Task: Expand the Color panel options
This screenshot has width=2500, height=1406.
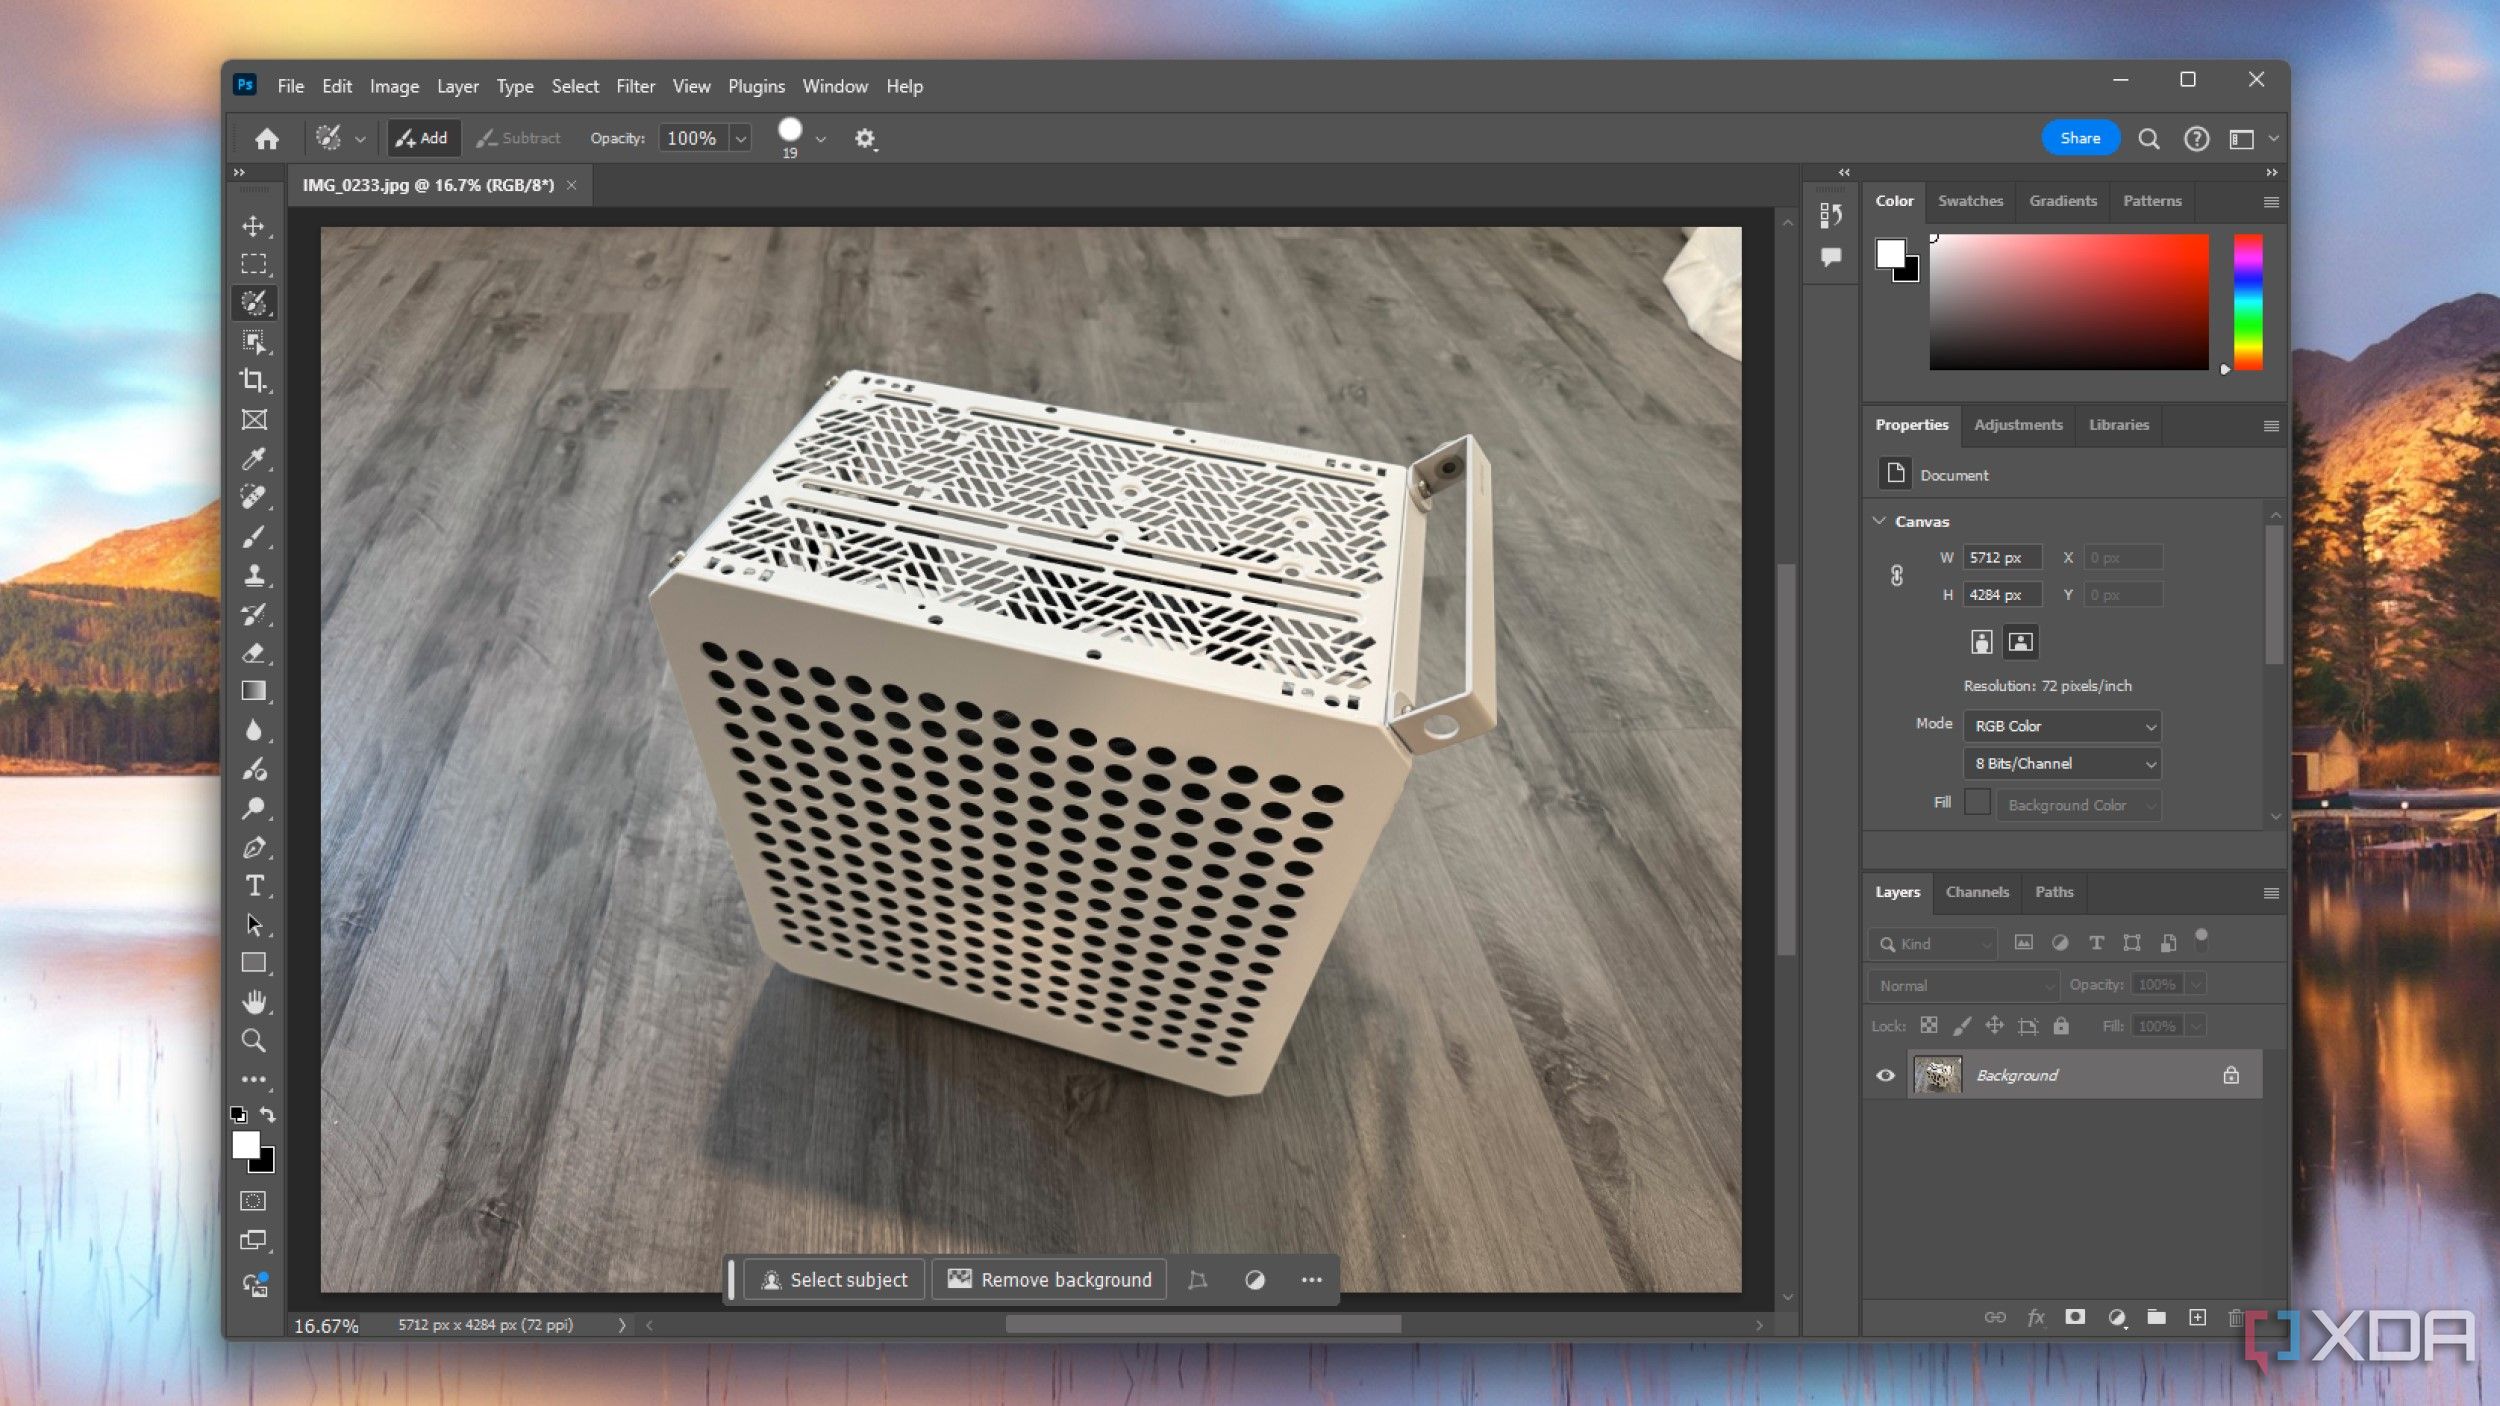Action: tap(2270, 199)
